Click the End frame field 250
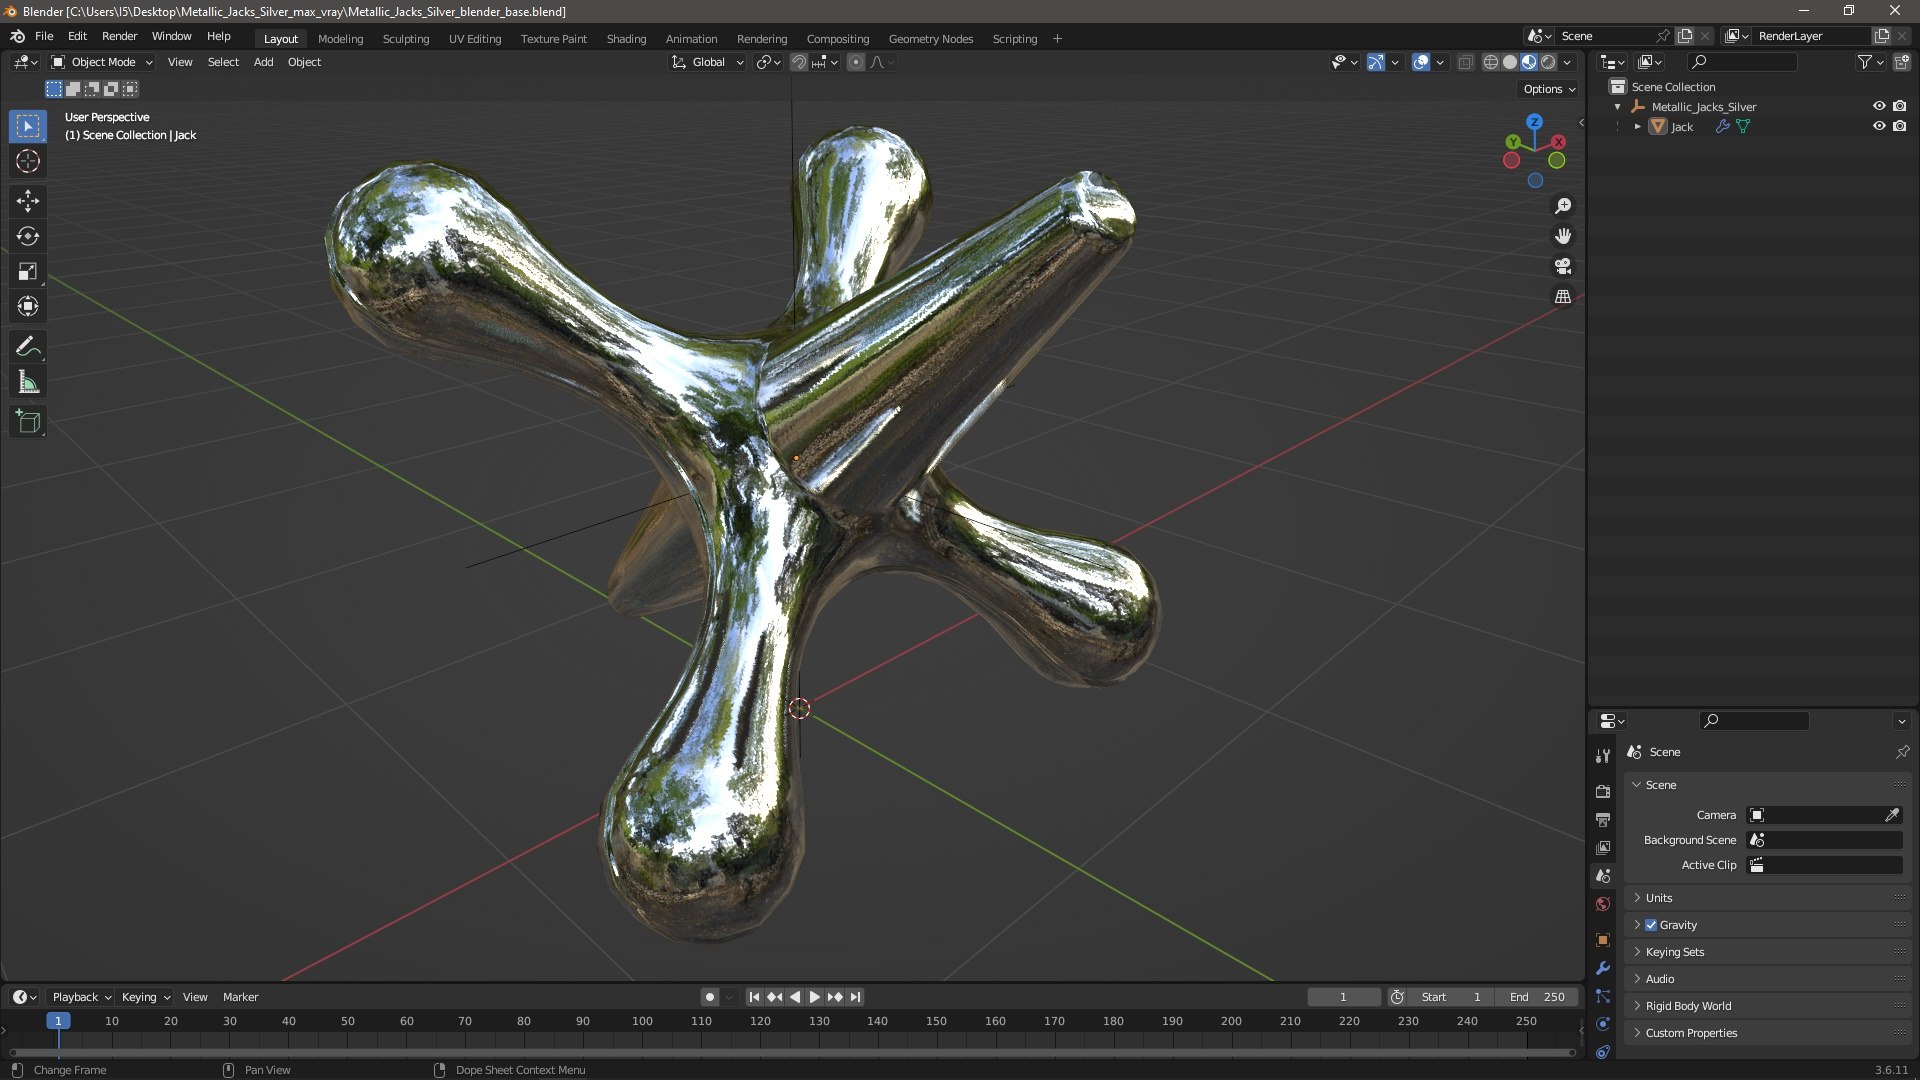This screenshot has height=1080, width=1920. click(1537, 997)
